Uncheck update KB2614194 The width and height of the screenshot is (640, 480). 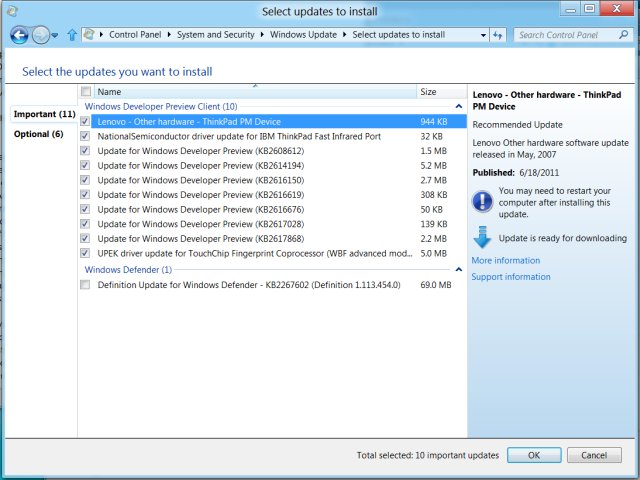[x=85, y=165]
